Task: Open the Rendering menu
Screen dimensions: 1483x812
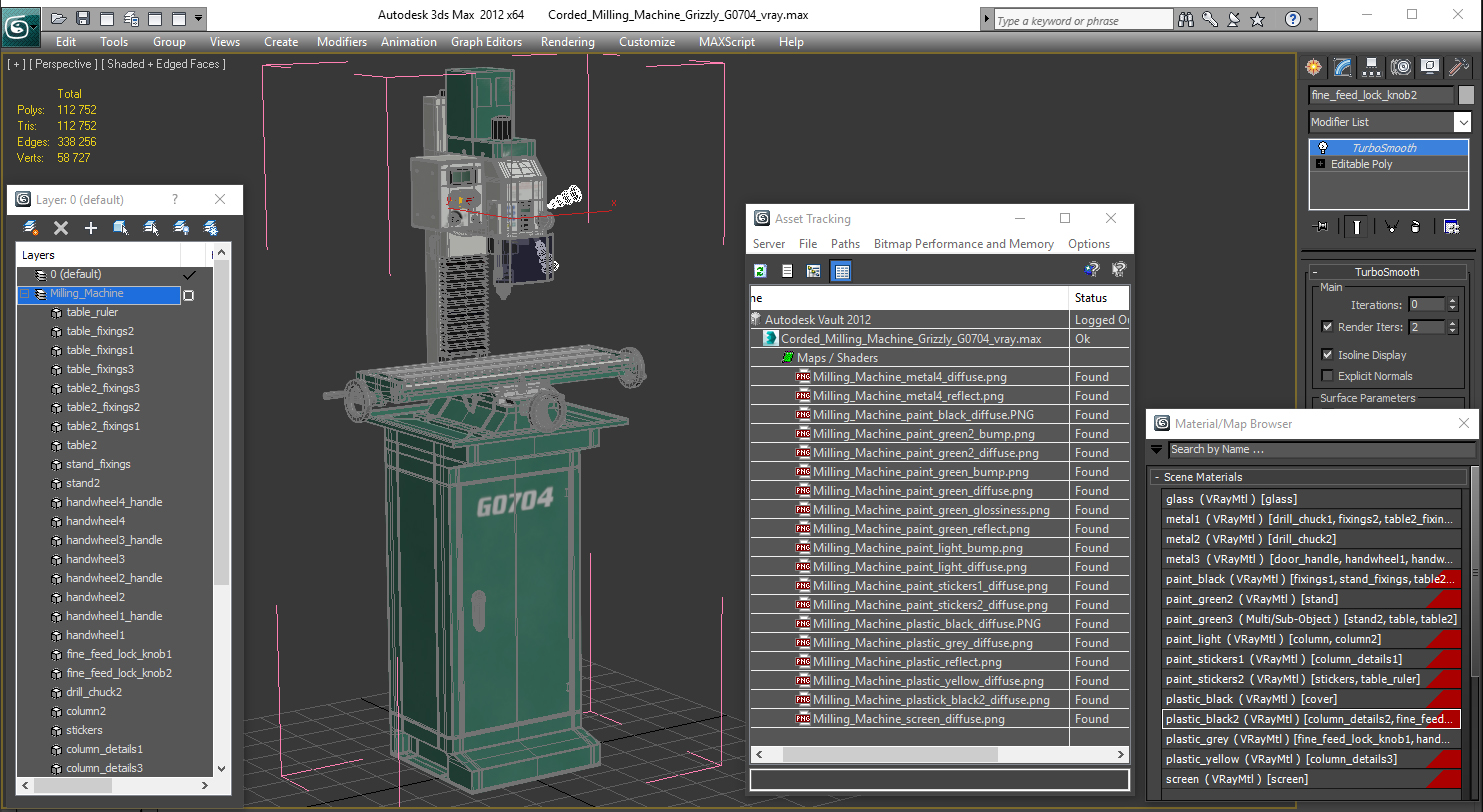Action: pos(567,42)
